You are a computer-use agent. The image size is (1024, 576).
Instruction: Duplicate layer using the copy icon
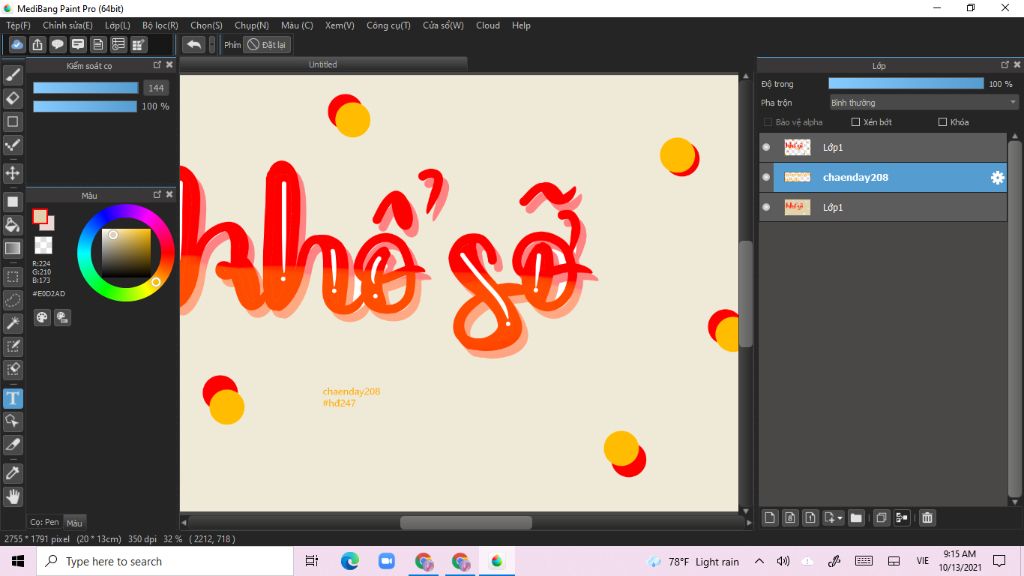tap(881, 518)
